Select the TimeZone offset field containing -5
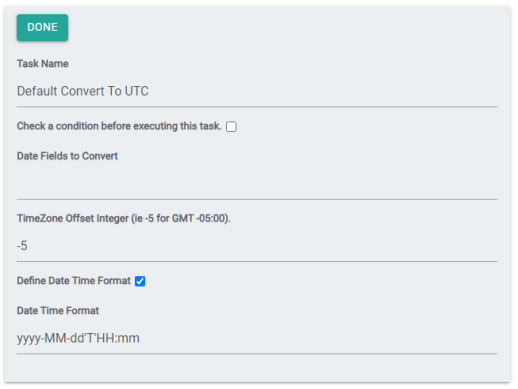The width and height of the screenshot is (518, 389). tap(257, 246)
